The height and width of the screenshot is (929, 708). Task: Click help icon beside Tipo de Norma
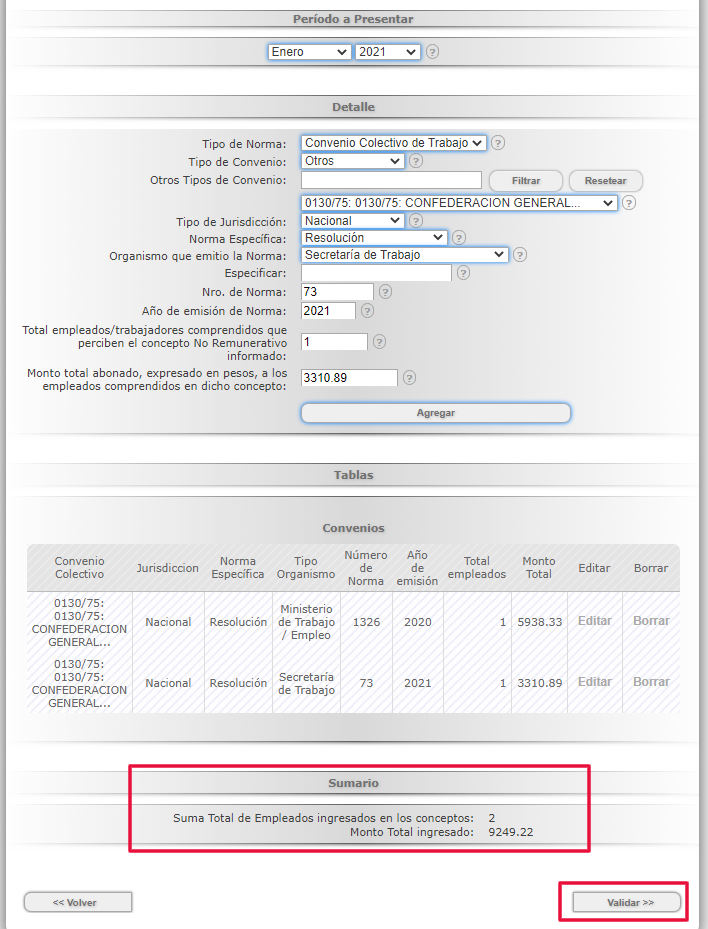[498, 143]
